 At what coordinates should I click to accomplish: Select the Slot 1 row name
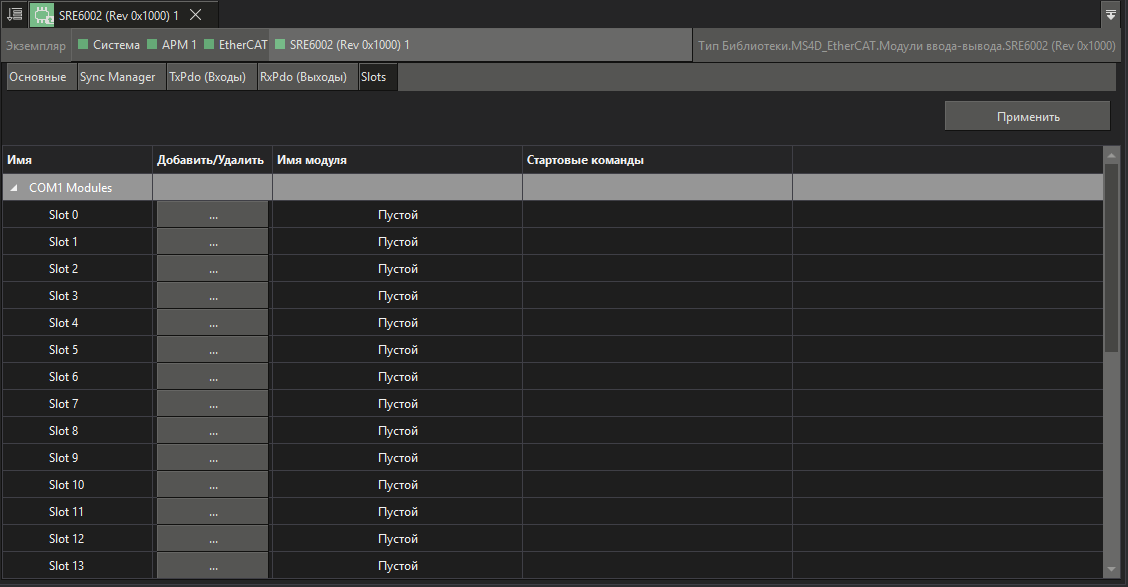(x=63, y=242)
